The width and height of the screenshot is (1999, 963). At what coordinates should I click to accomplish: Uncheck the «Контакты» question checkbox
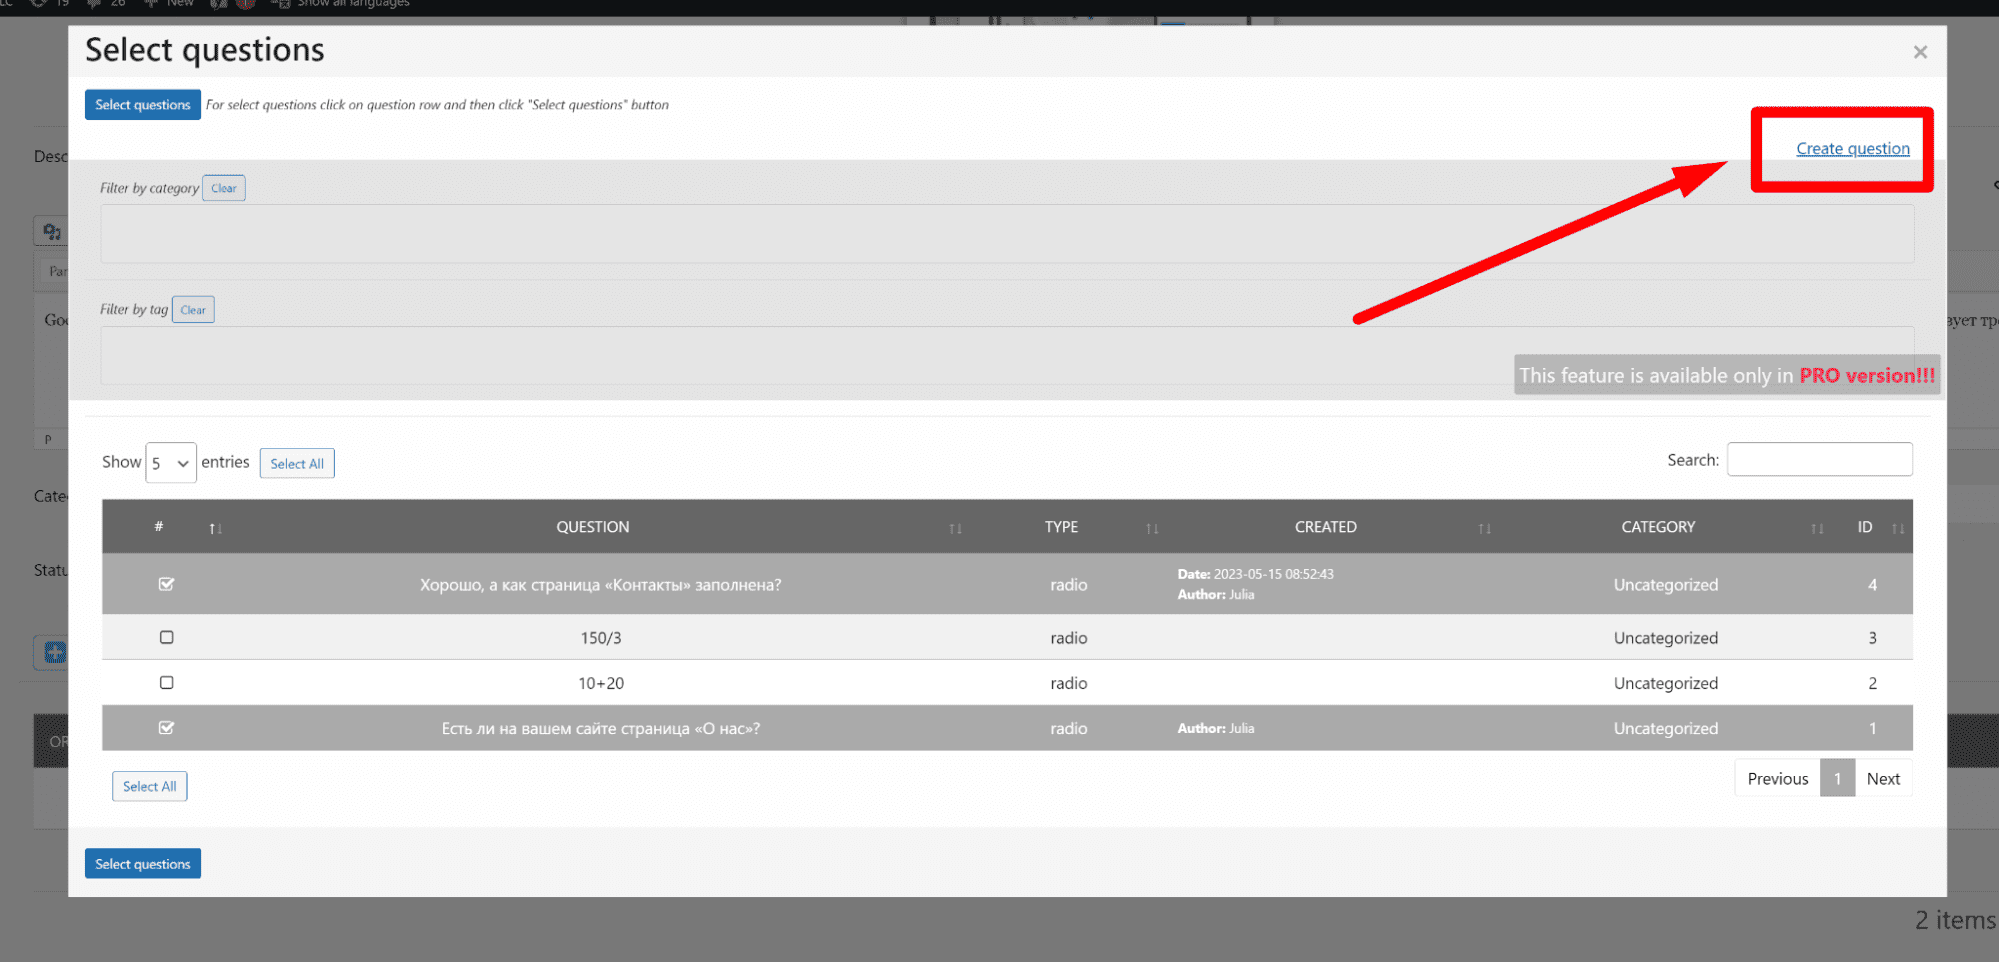pyautogui.click(x=167, y=584)
